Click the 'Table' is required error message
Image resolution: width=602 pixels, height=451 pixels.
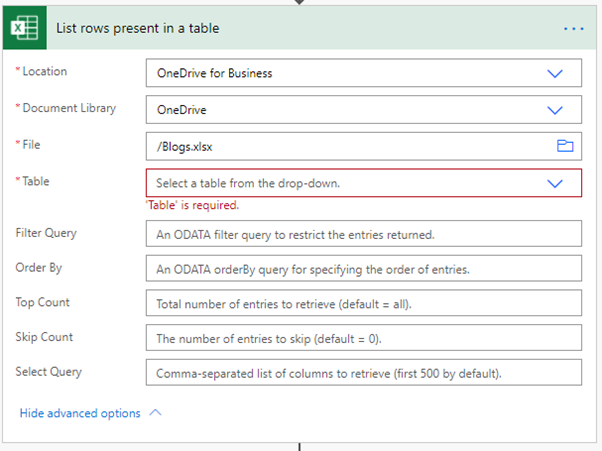point(192,205)
